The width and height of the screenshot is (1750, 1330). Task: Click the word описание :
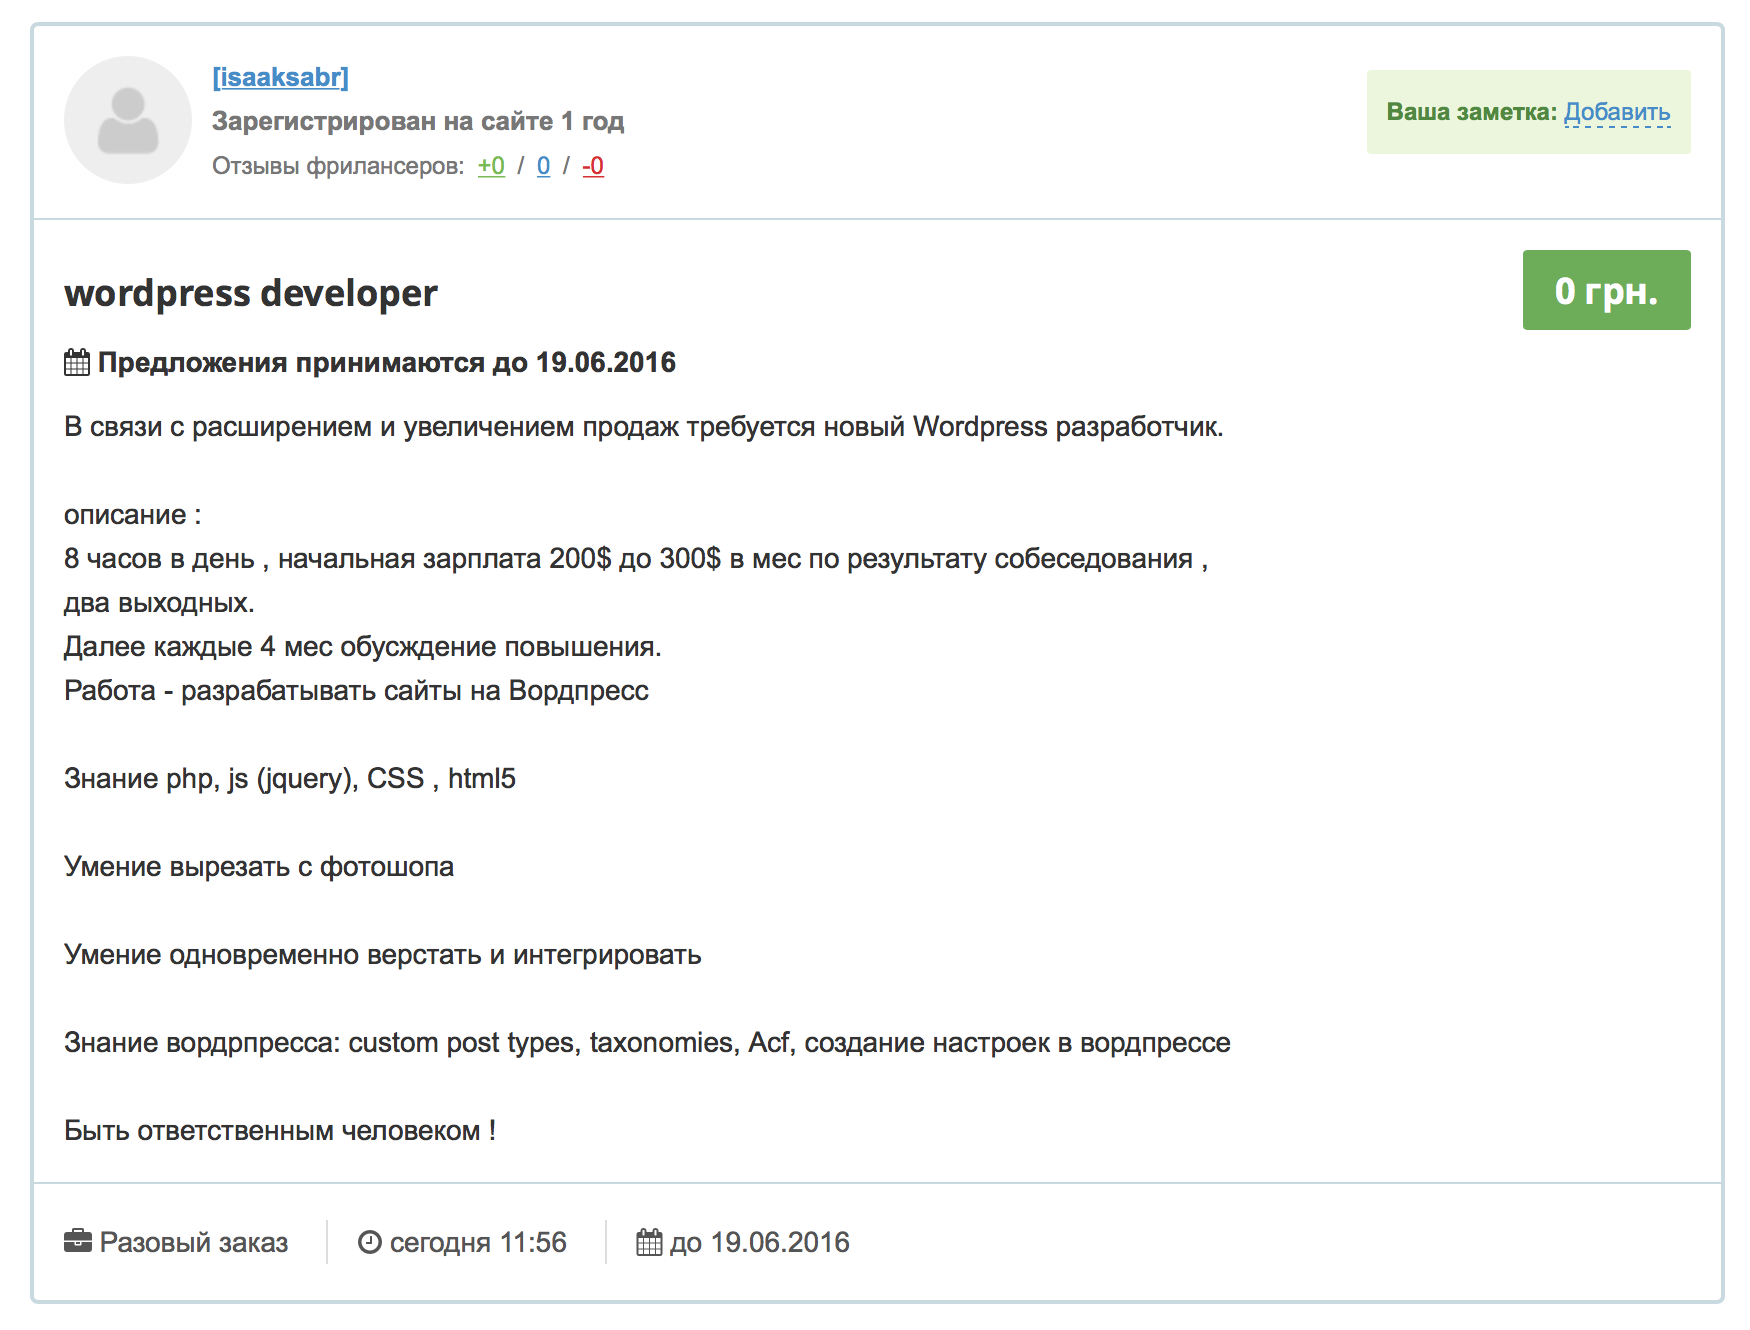click(x=133, y=514)
